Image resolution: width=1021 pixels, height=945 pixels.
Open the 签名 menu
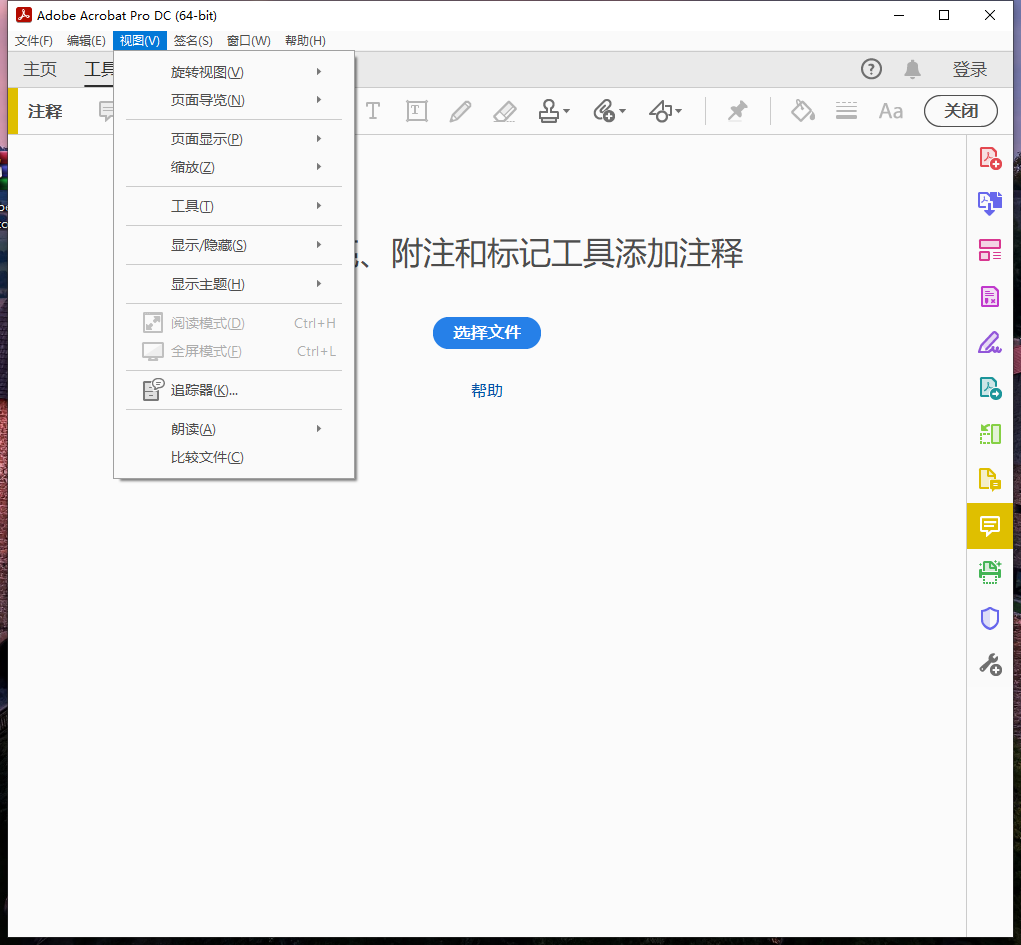coord(192,40)
